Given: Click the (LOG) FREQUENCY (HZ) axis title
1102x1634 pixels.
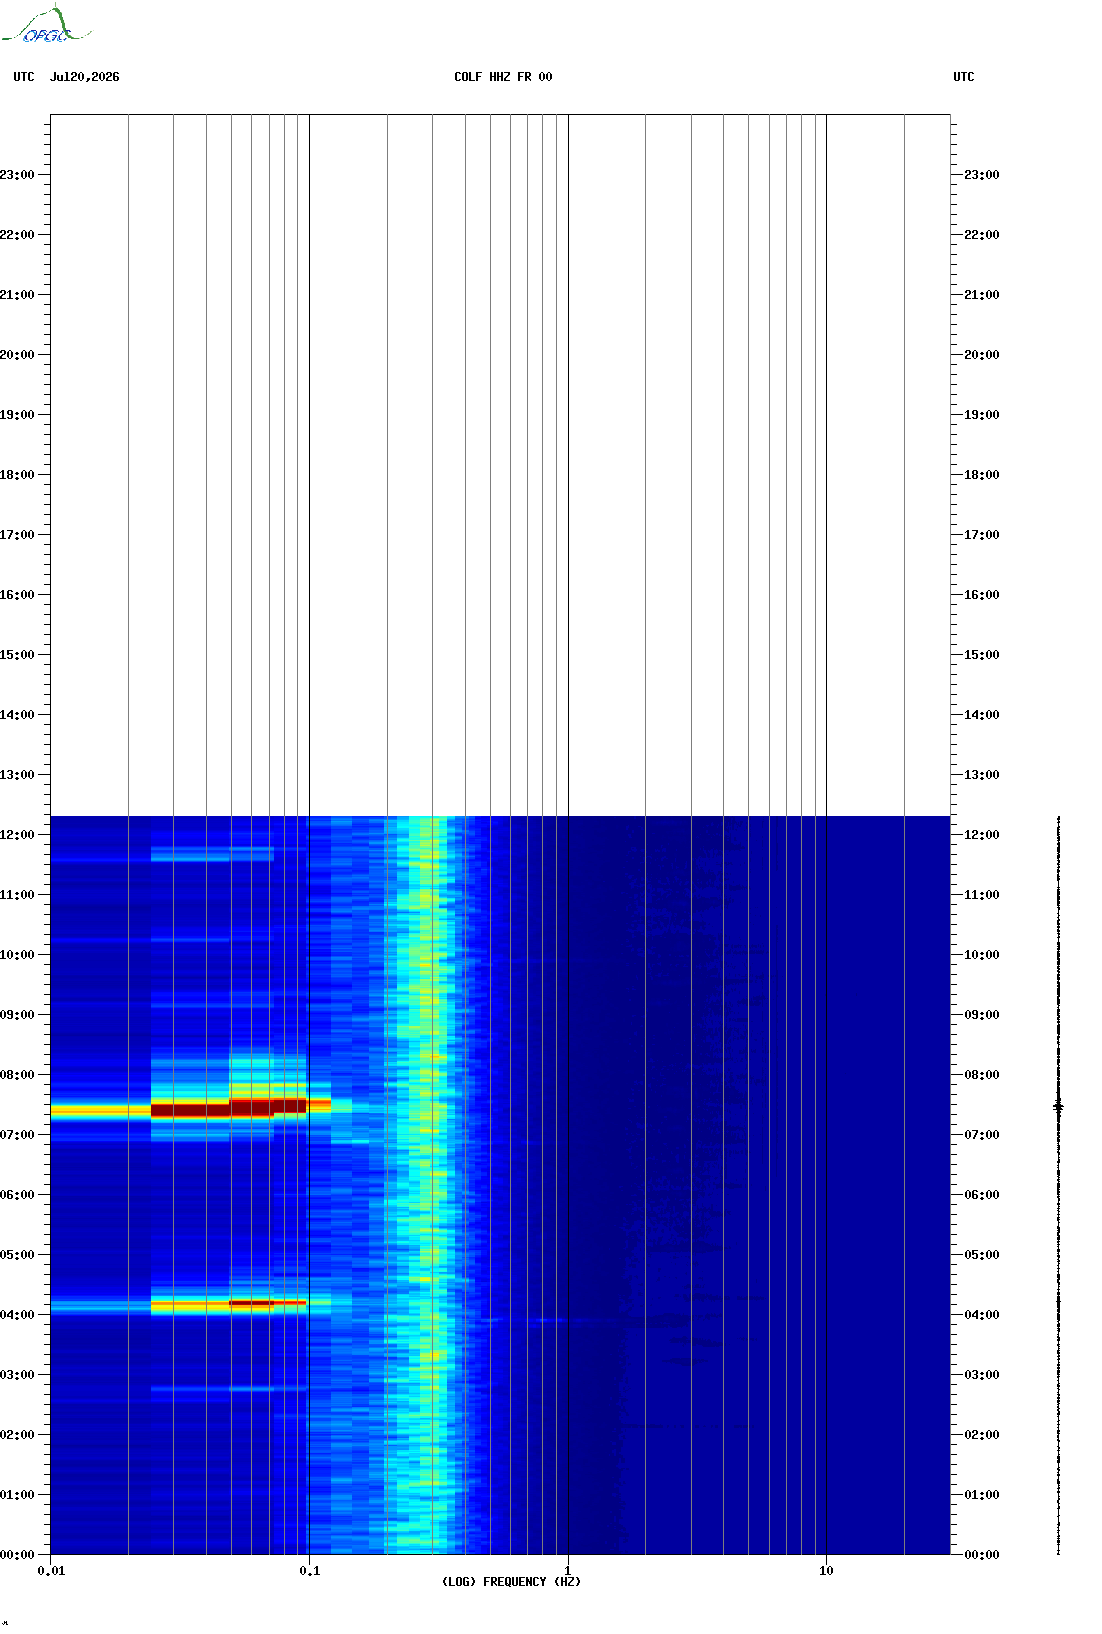Looking at the screenshot, I should coord(511,1582).
